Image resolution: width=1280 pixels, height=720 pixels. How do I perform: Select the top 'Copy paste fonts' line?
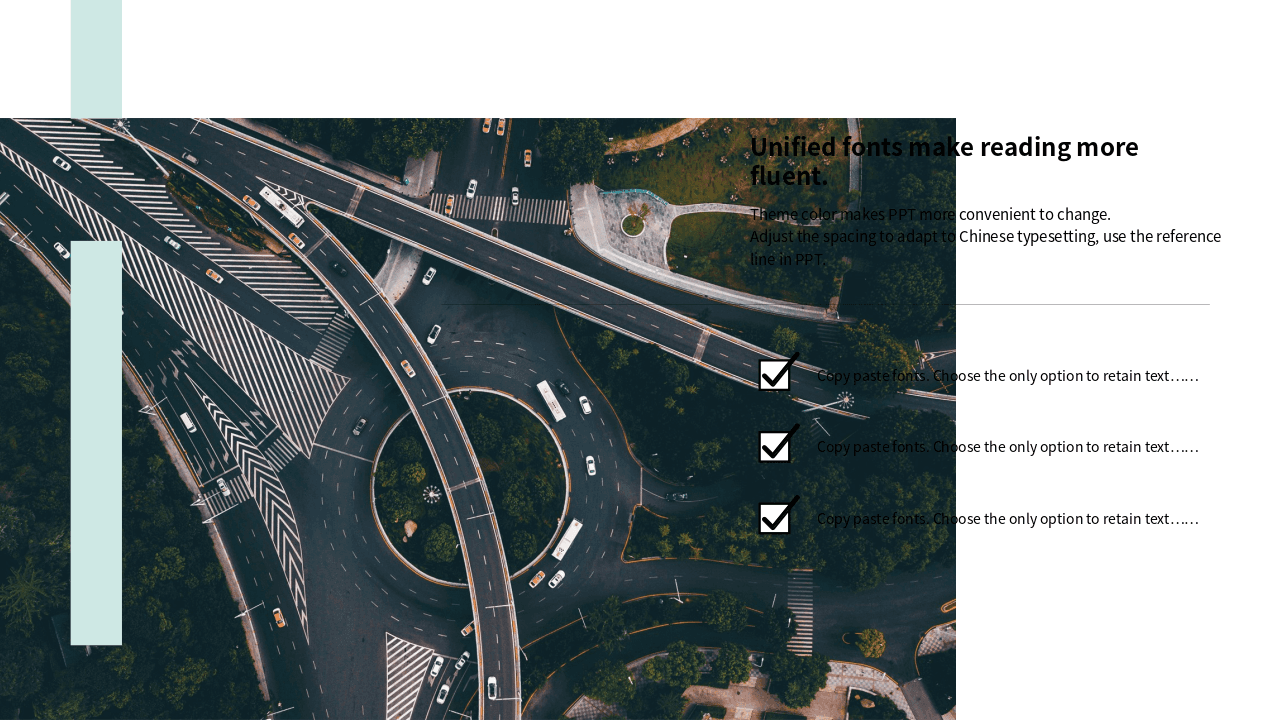click(1007, 376)
